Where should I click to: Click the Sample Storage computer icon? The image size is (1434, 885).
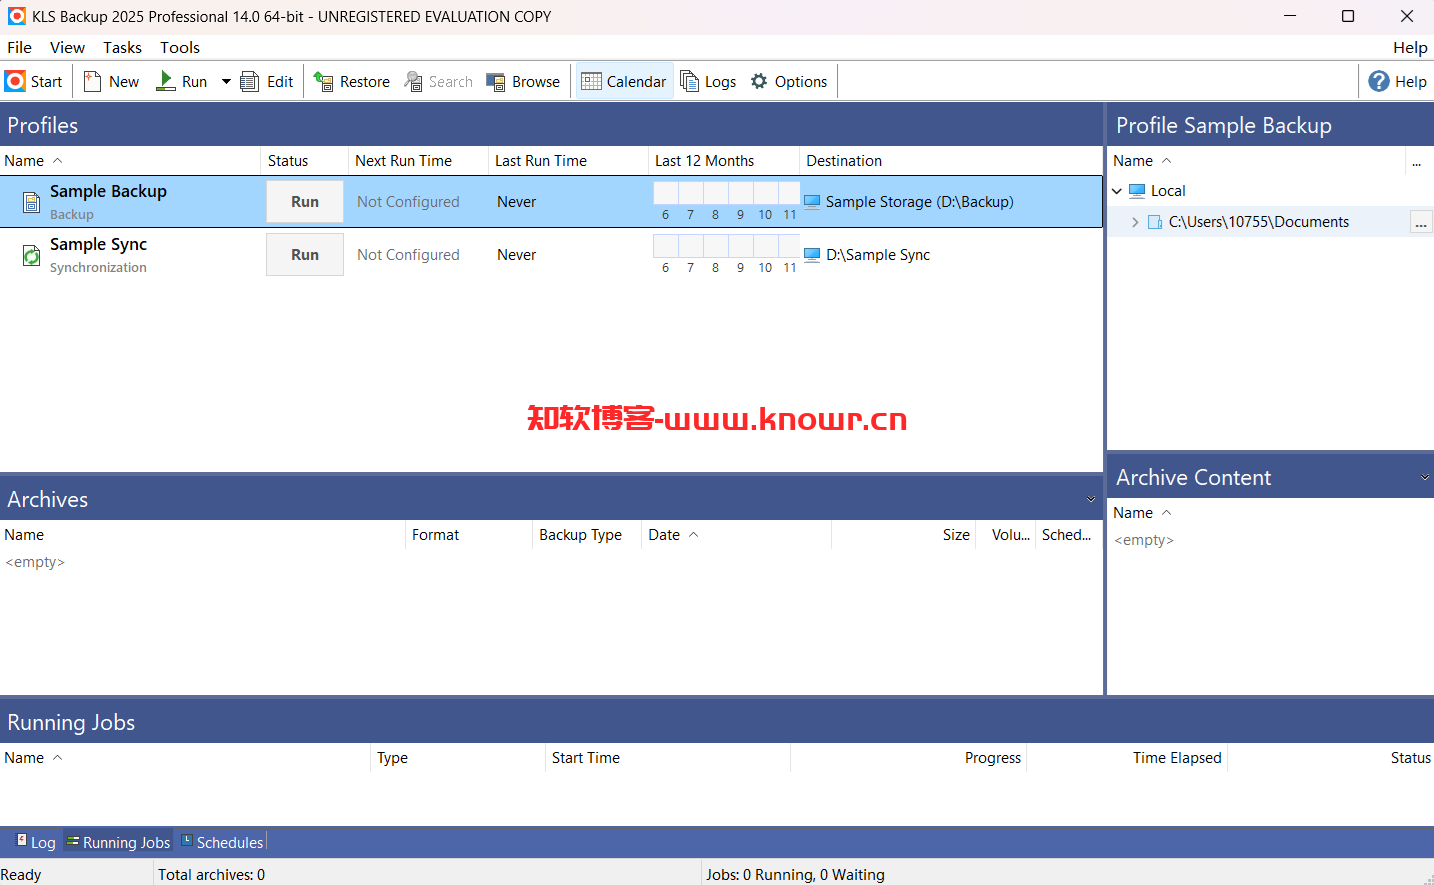[x=813, y=201]
